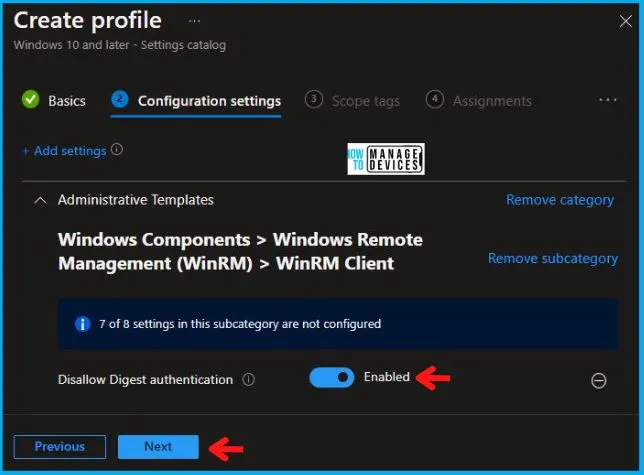The height and width of the screenshot is (475, 644).
Task: Click the Add settings link
Action: pos(65,151)
